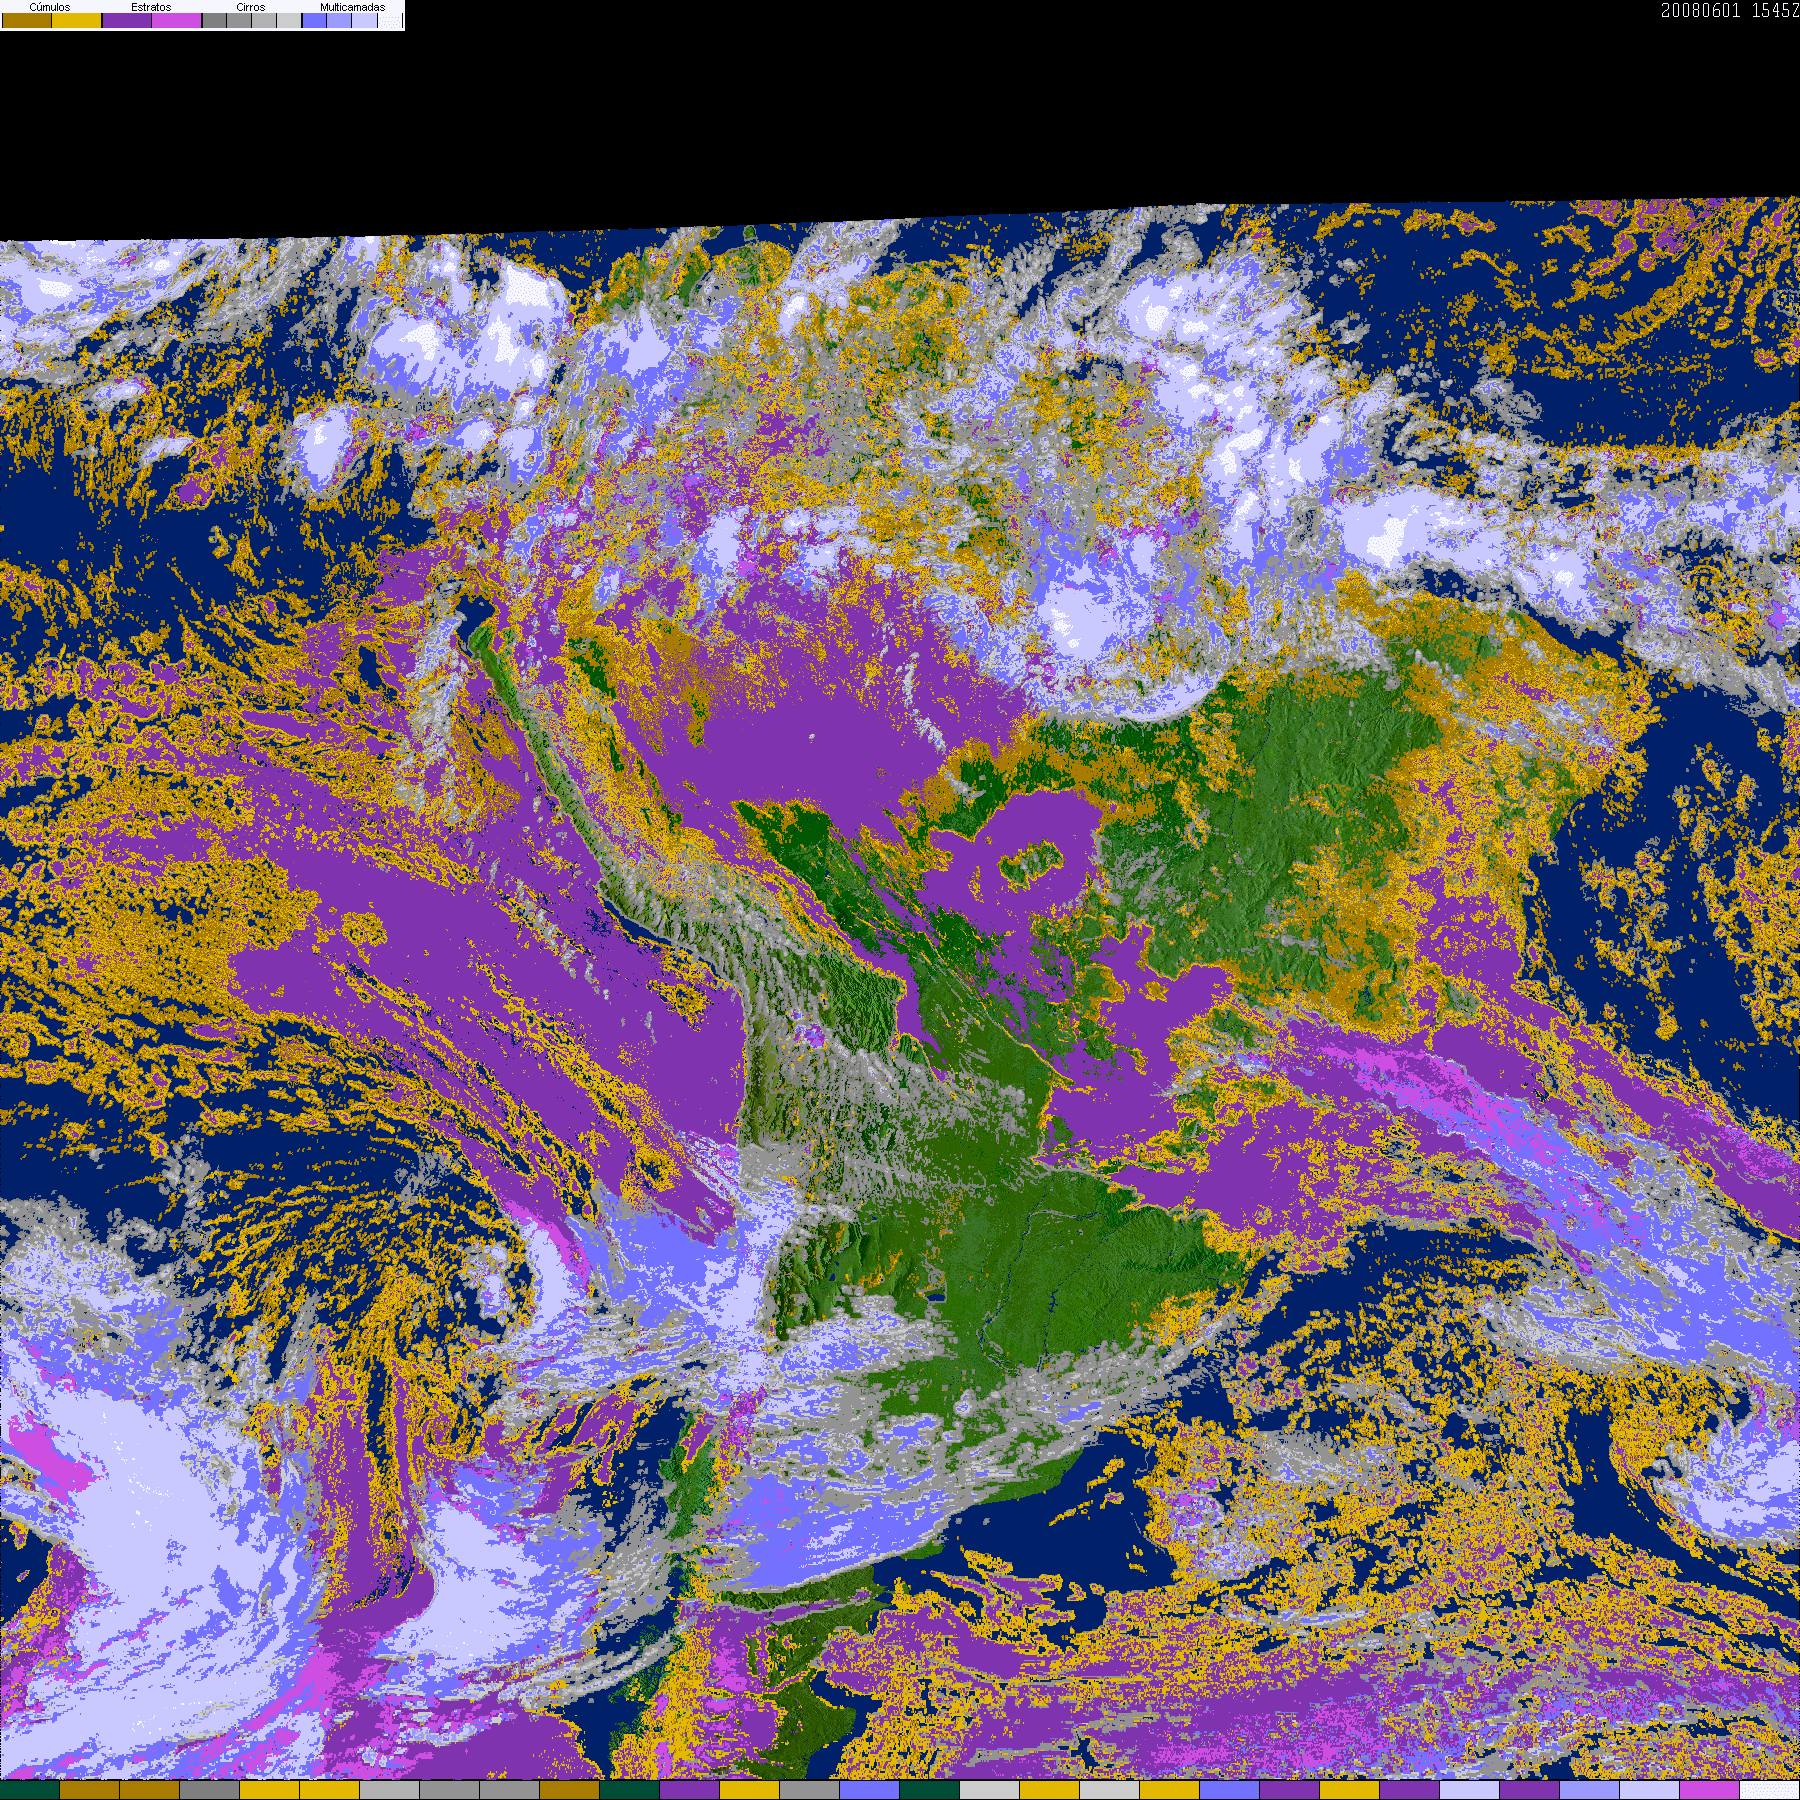Click the saturated blue Multicamadas legend swatch
Image resolution: width=1800 pixels, height=1800 pixels.
click(314, 20)
